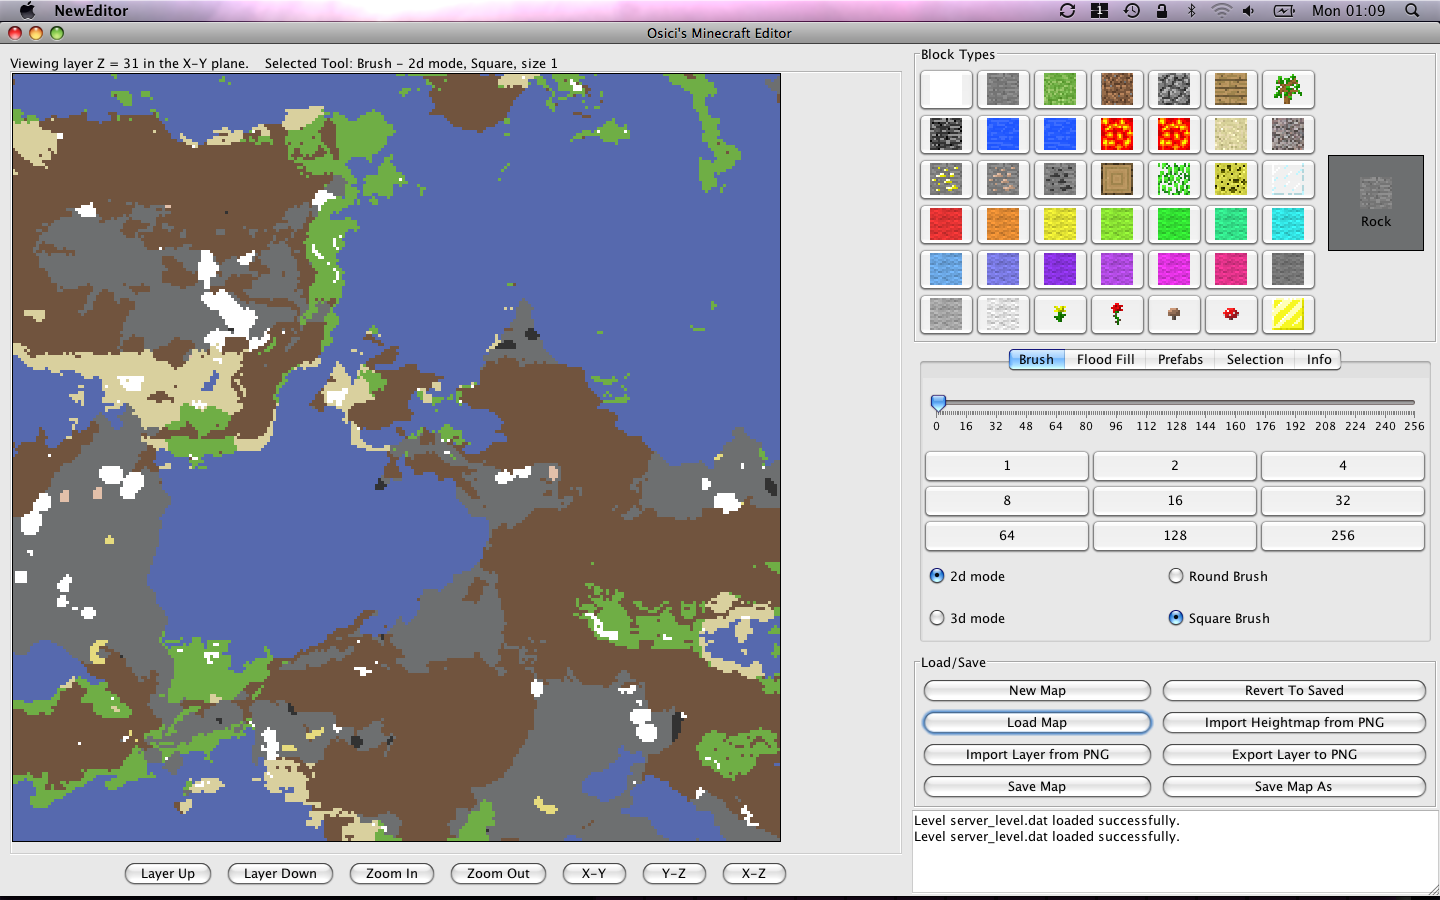
Task: Click Save Map As button
Action: click(1294, 786)
